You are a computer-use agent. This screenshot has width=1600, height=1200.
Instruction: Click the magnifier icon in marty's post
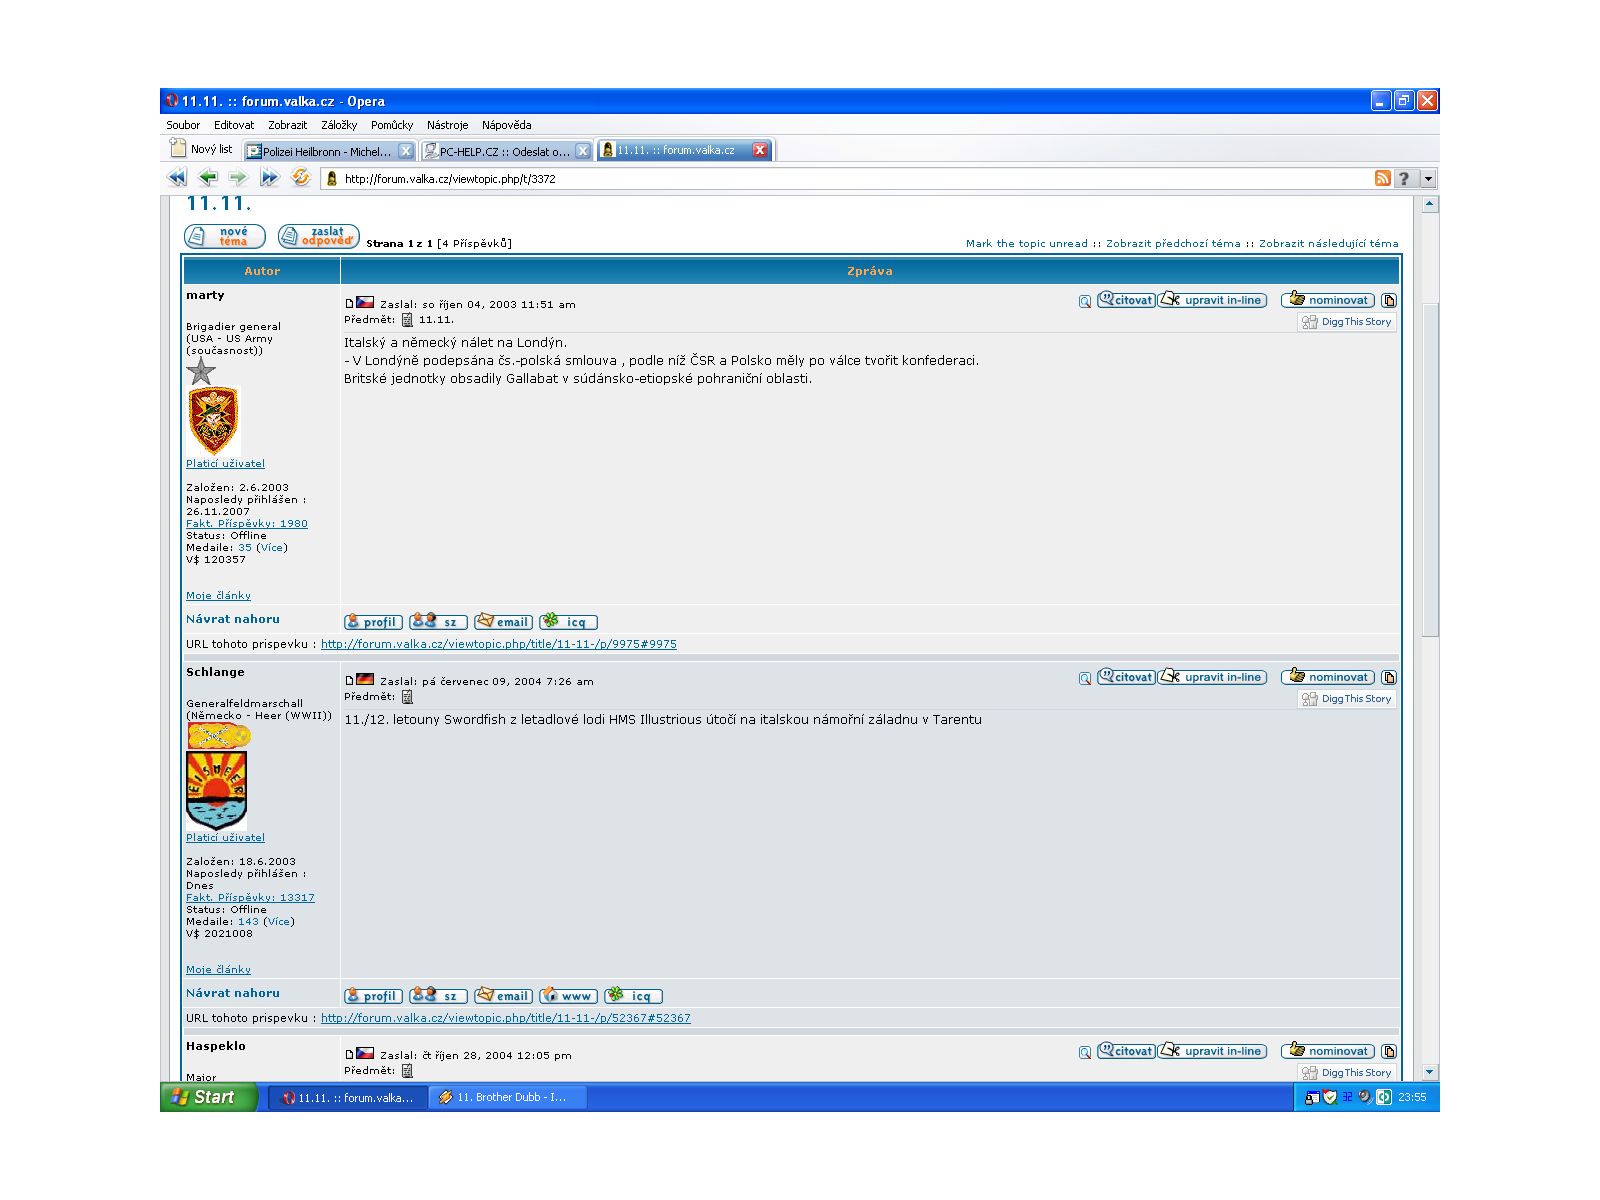pyautogui.click(x=1085, y=301)
